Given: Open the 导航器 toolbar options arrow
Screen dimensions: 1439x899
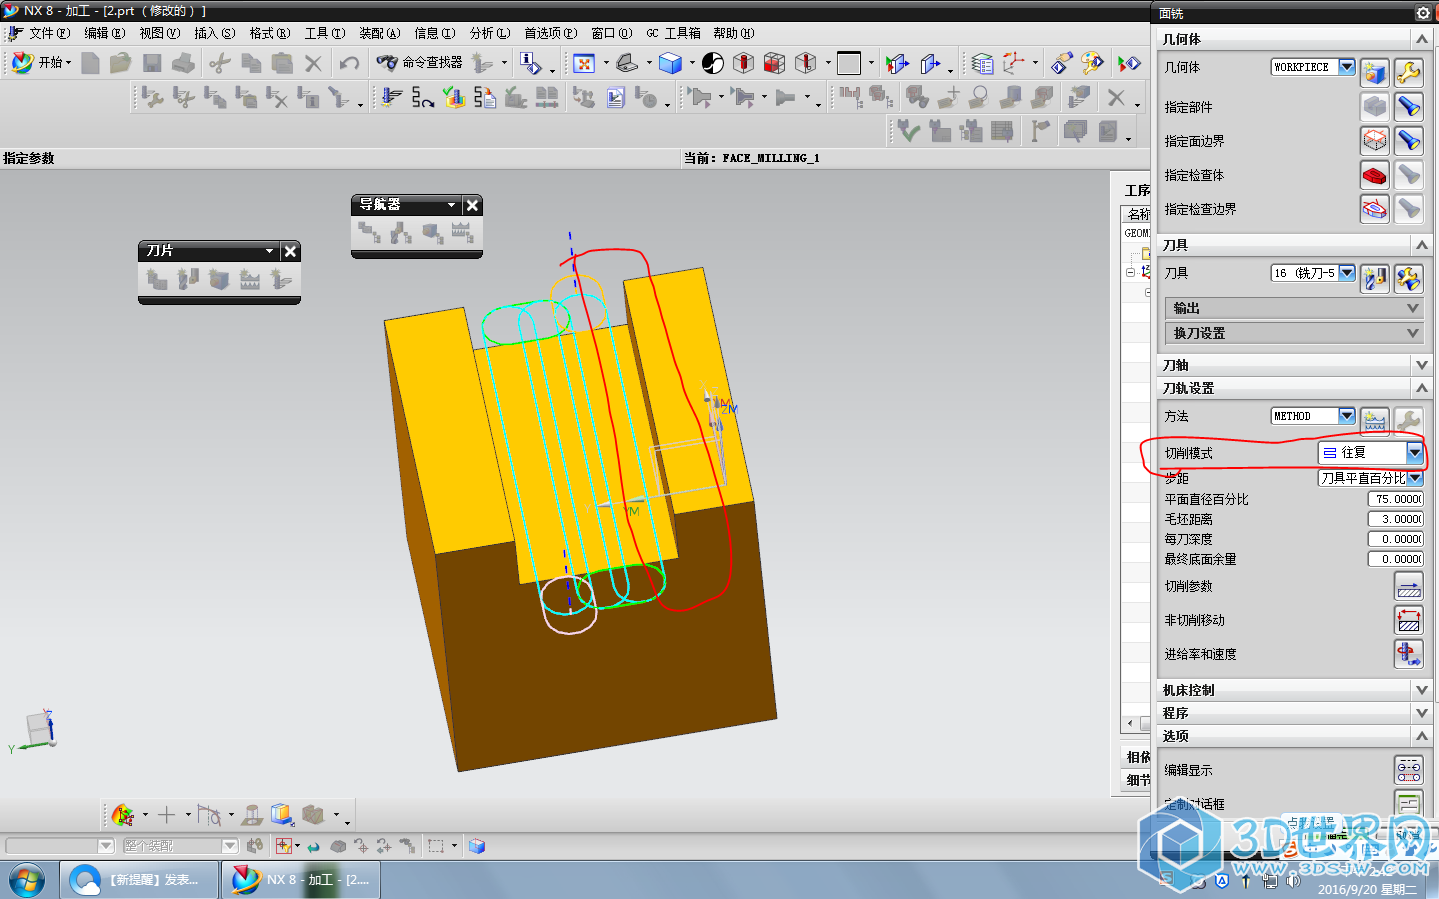Looking at the screenshot, I should (451, 205).
